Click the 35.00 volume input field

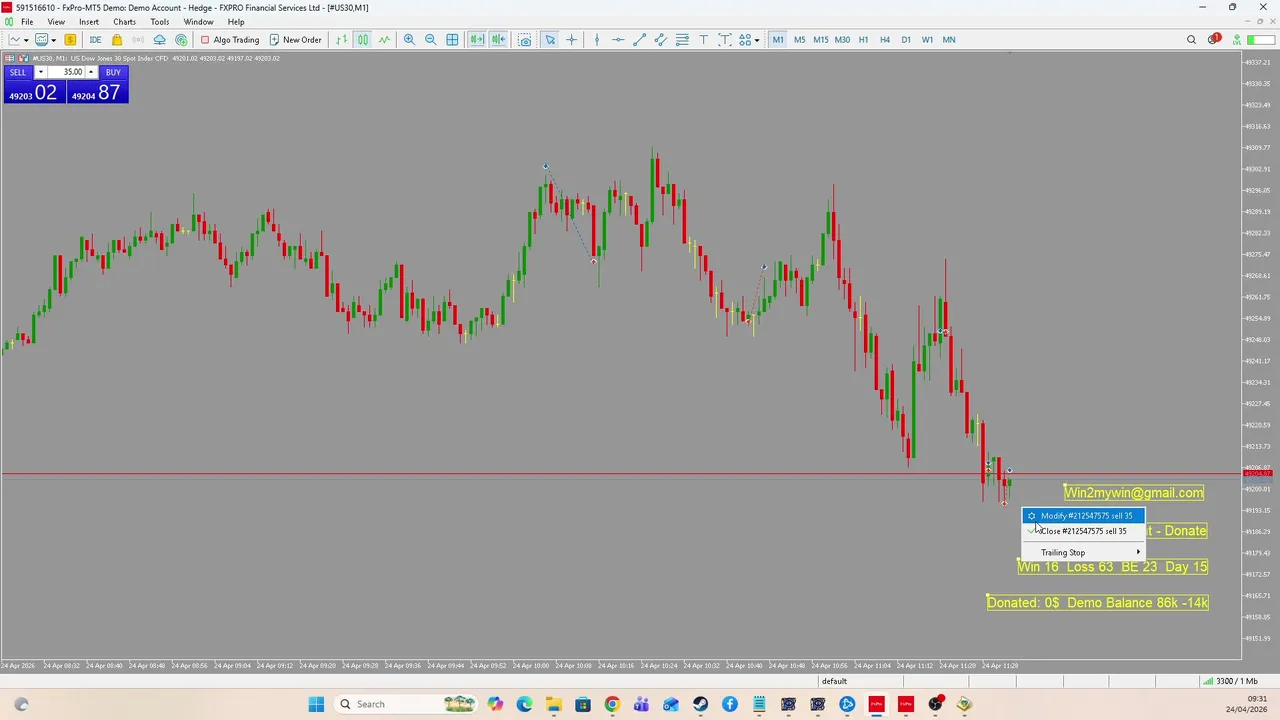68,72
